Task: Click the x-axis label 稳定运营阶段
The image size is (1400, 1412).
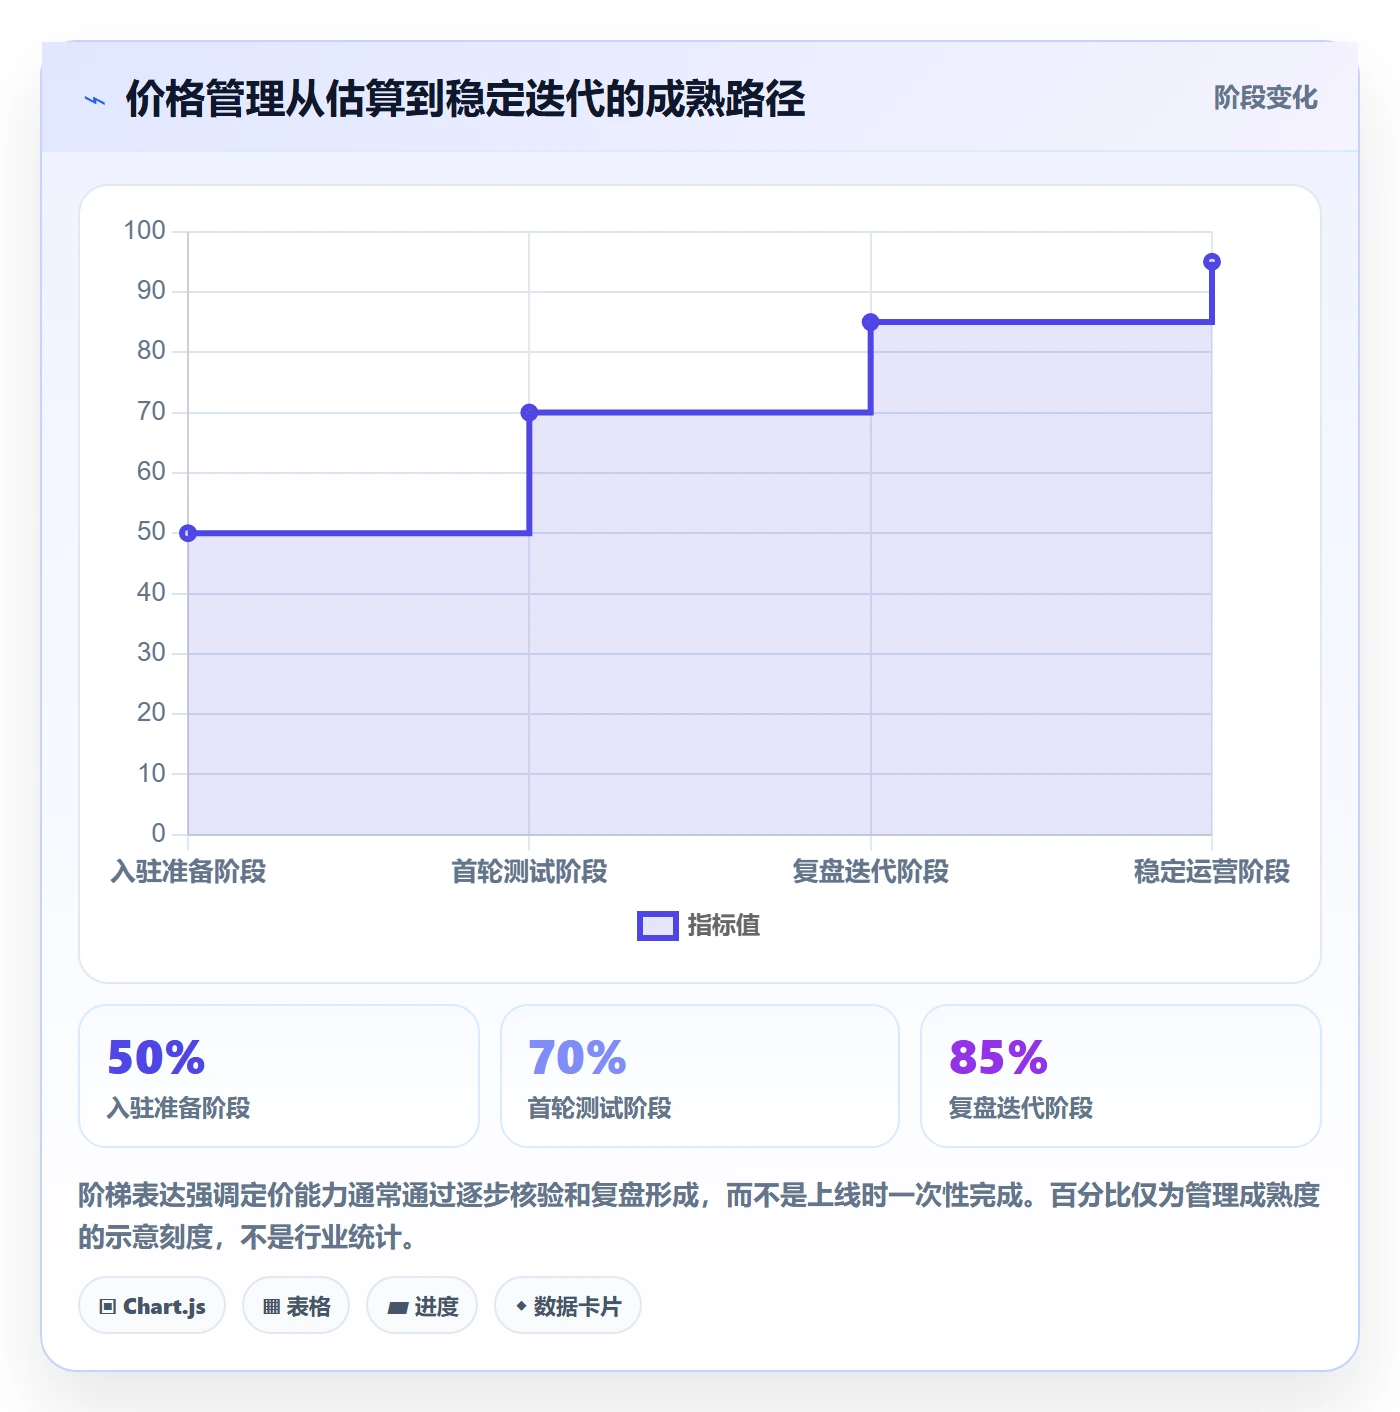Action: tap(1212, 872)
